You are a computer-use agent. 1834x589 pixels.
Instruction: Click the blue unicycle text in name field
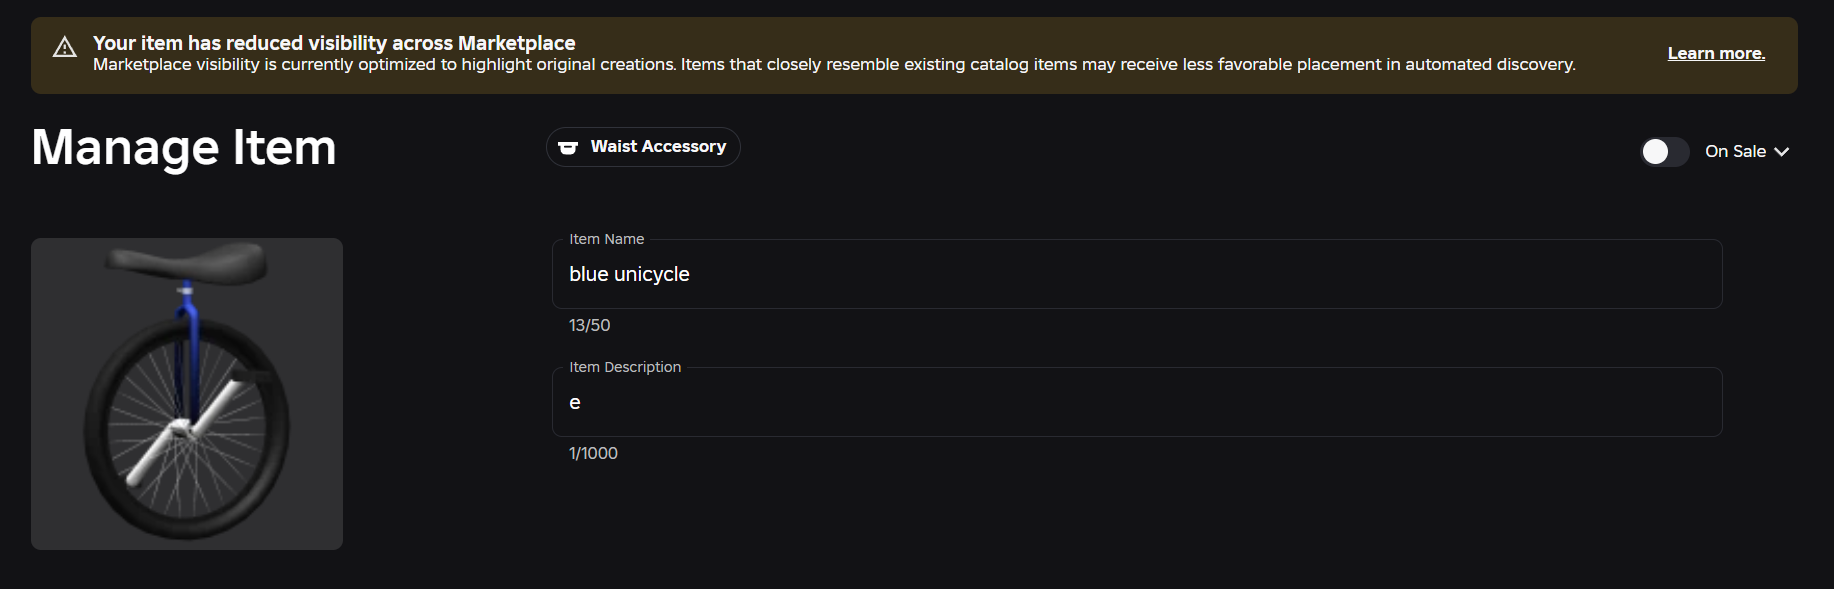pos(629,274)
